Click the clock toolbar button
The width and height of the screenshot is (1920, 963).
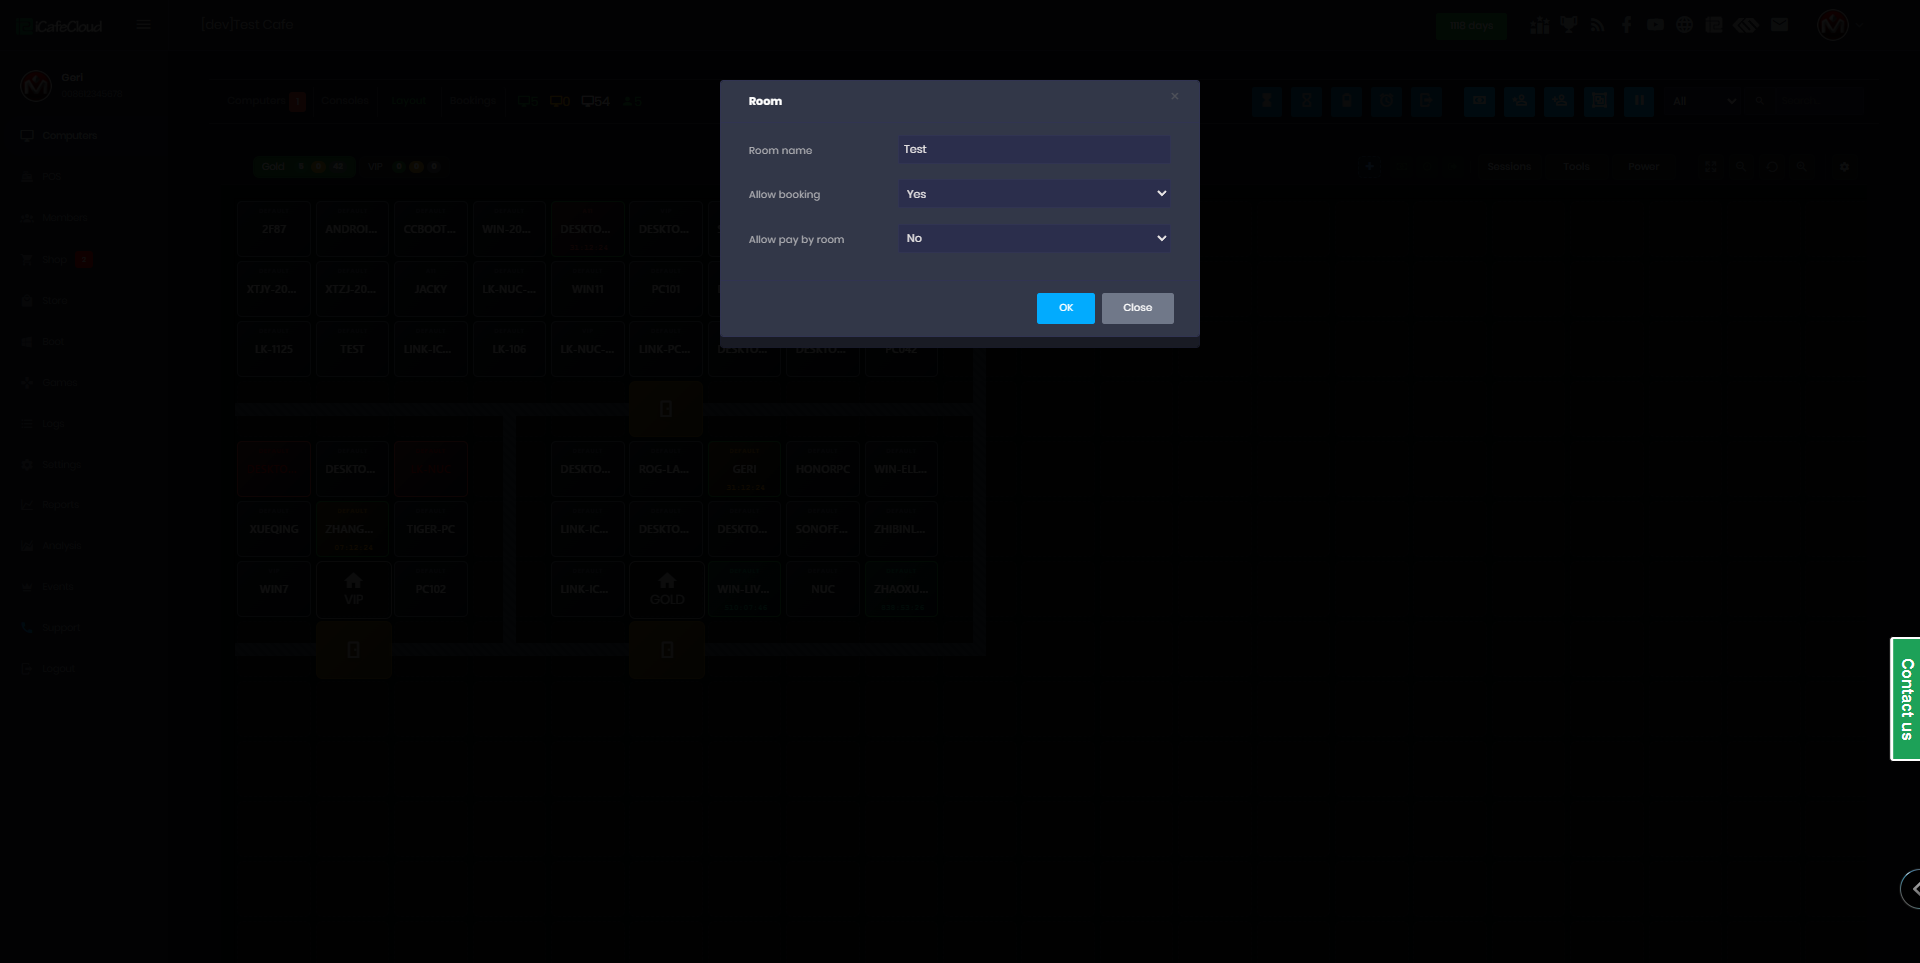pos(1387,101)
